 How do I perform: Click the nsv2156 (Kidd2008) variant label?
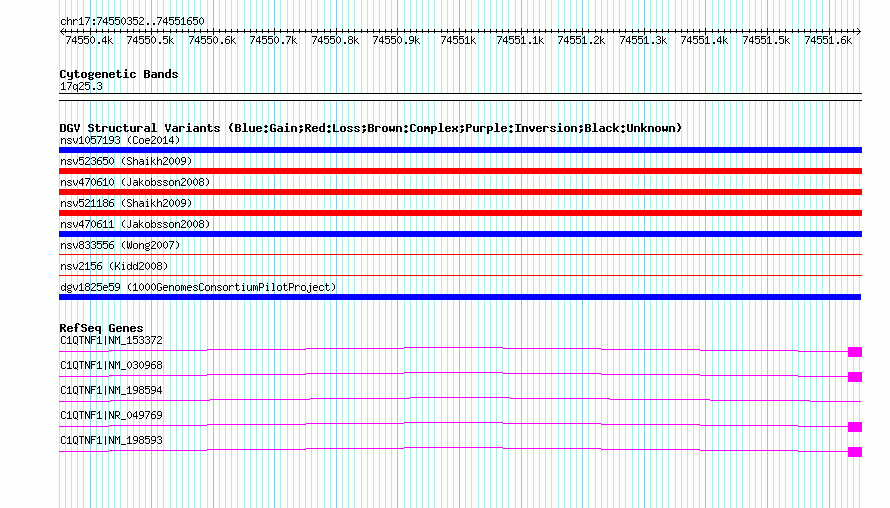(x=114, y=266)
